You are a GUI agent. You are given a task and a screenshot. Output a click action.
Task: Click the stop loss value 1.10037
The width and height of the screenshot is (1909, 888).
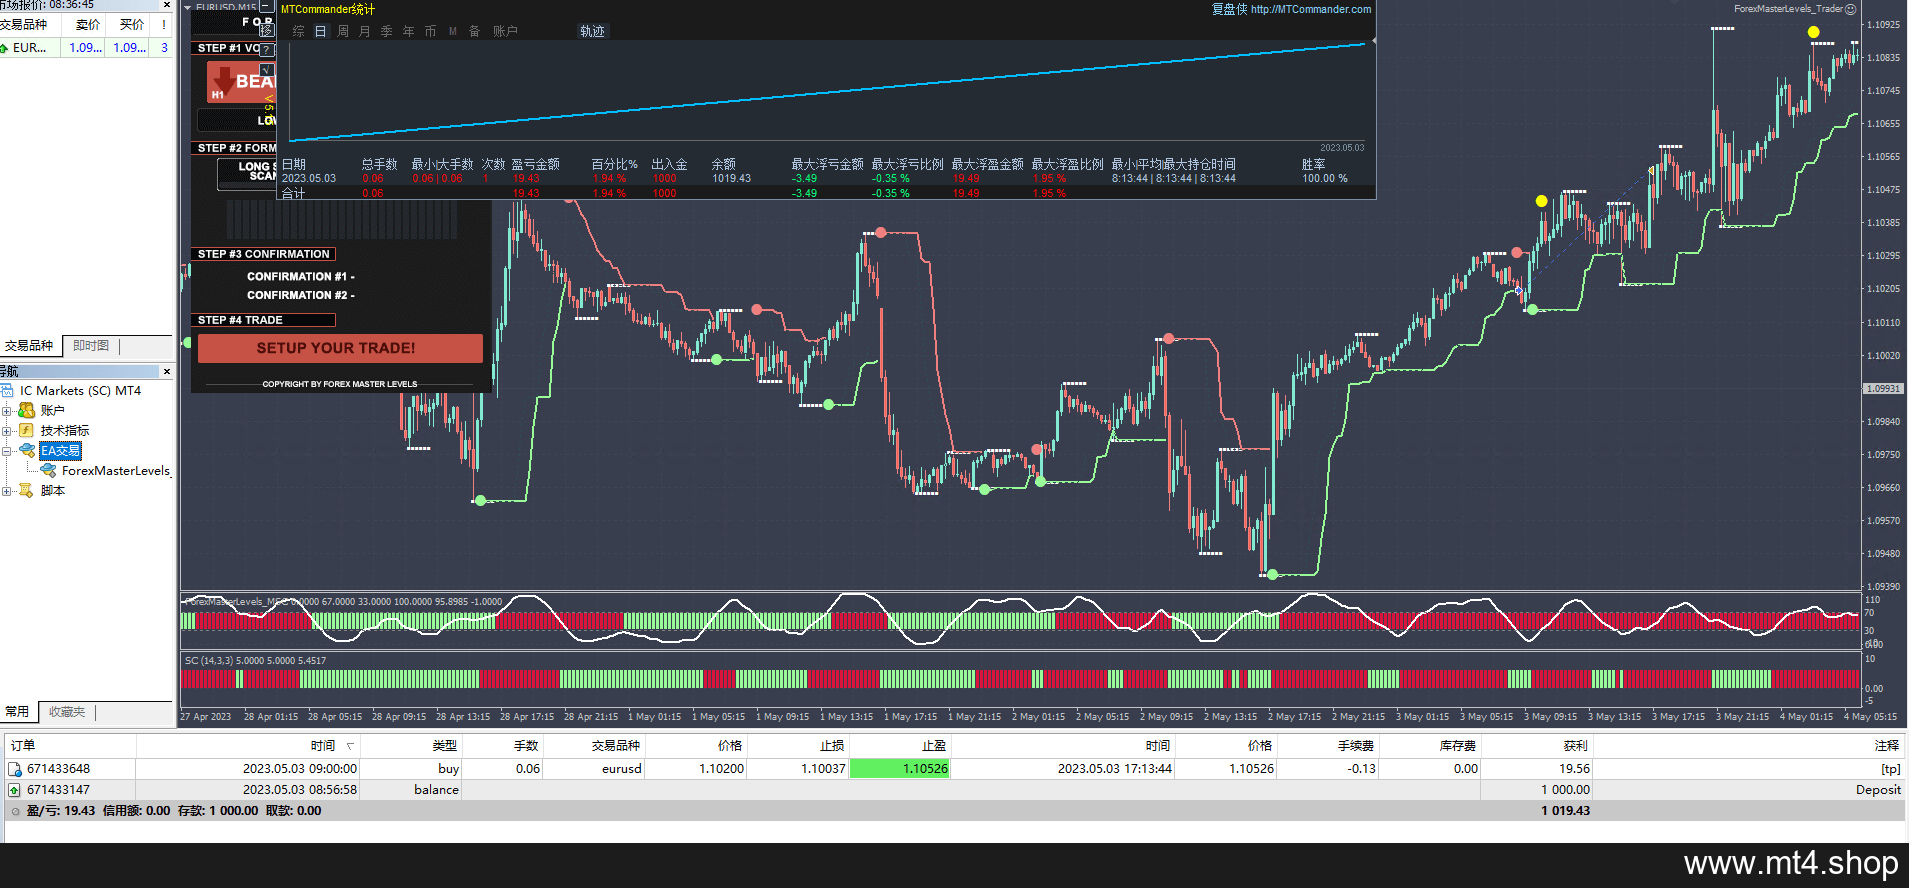point(823,769)
